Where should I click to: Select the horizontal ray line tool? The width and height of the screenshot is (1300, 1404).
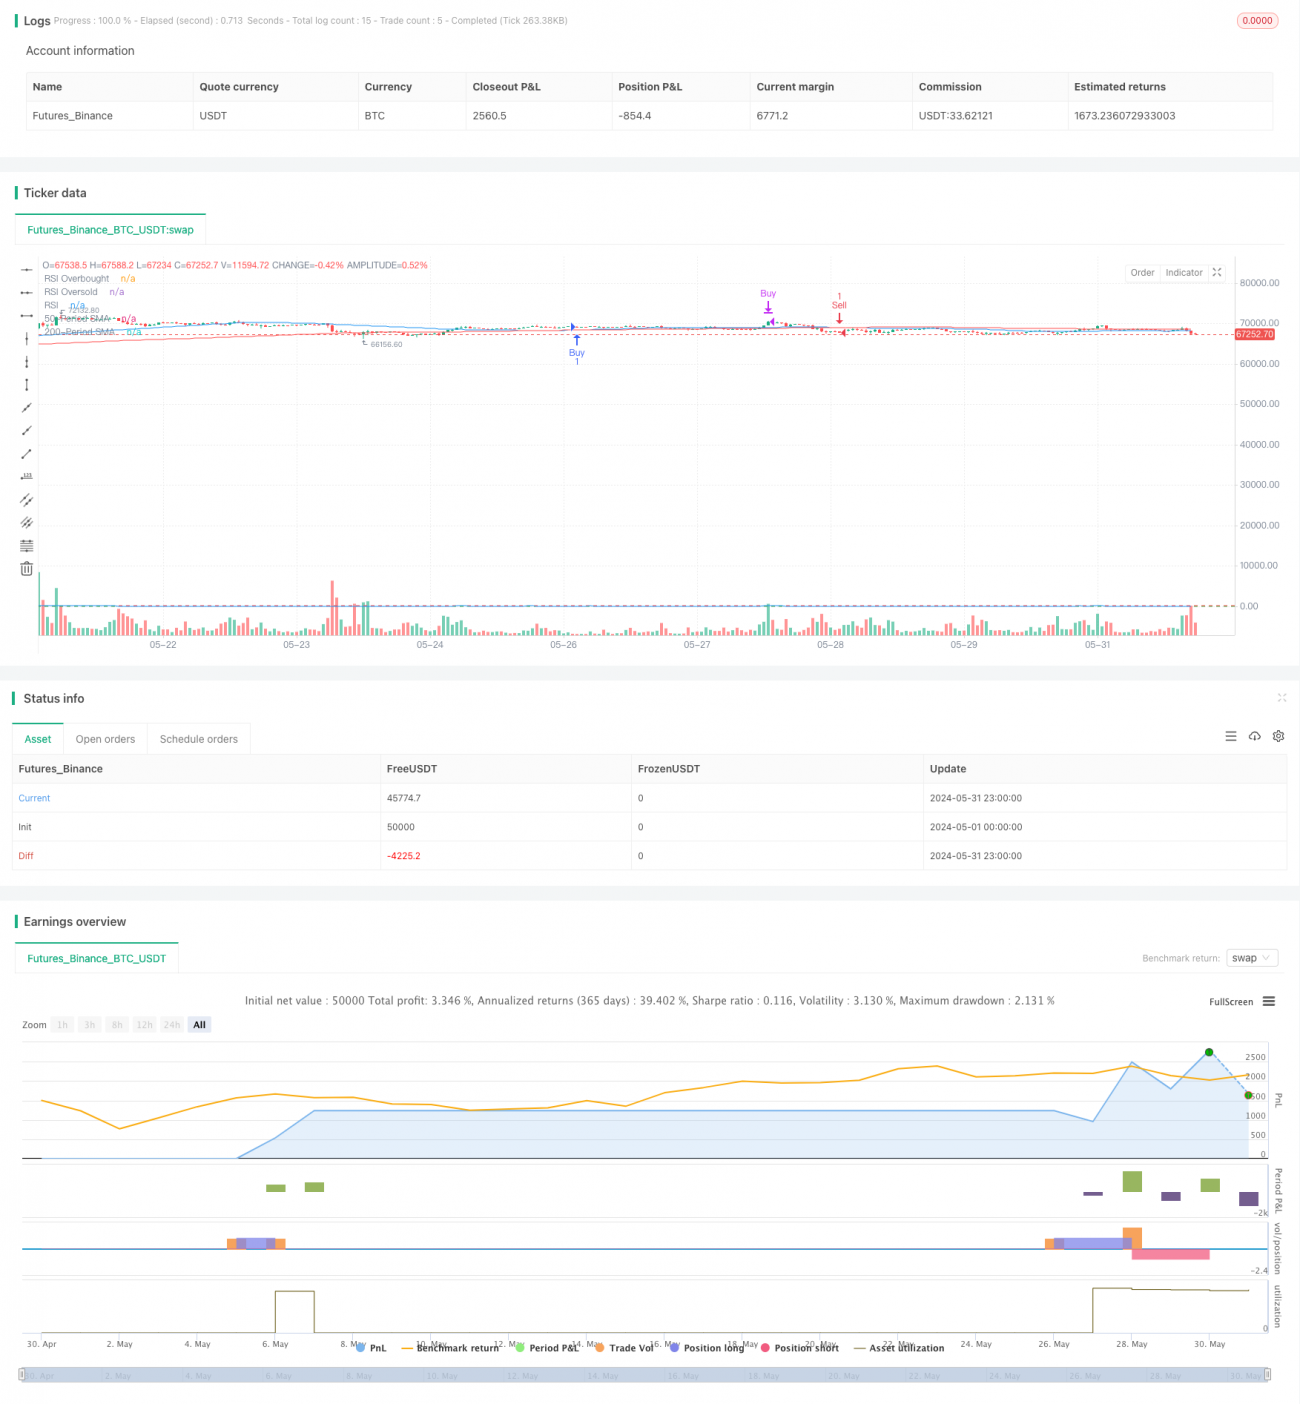(x=27, y=293)
